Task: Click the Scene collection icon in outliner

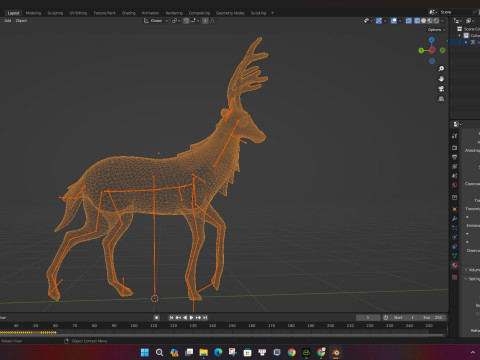Action: coord(460,29)
